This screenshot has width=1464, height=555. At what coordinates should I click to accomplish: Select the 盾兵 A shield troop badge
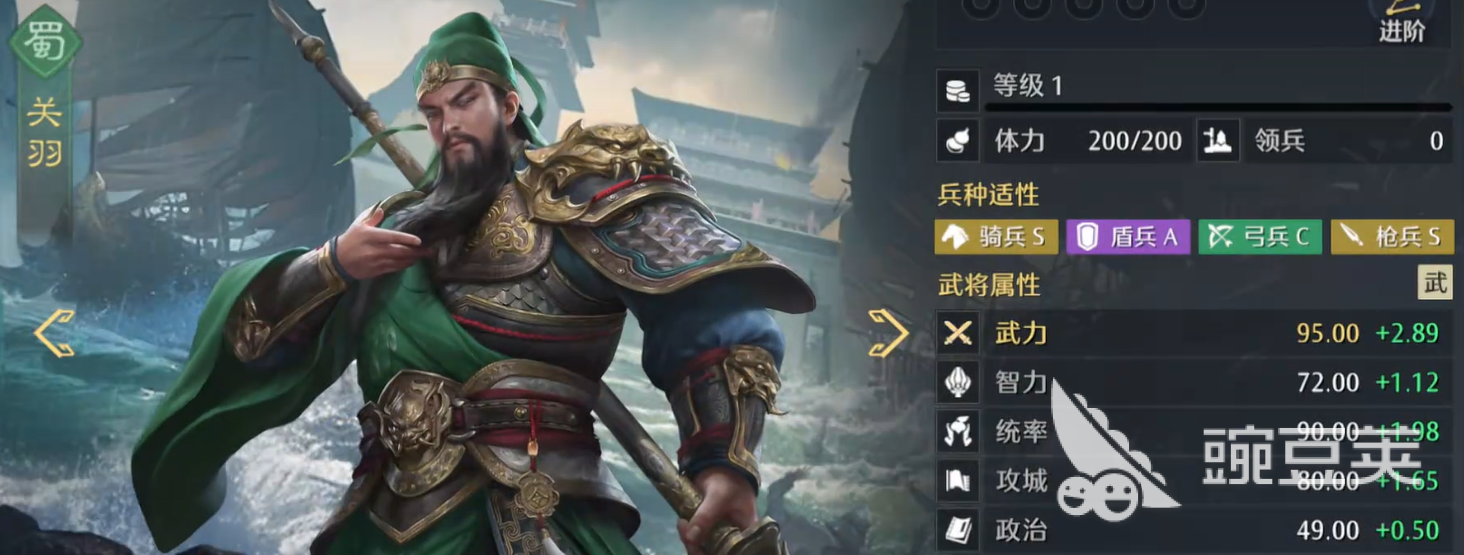[x=1128, y=237]
